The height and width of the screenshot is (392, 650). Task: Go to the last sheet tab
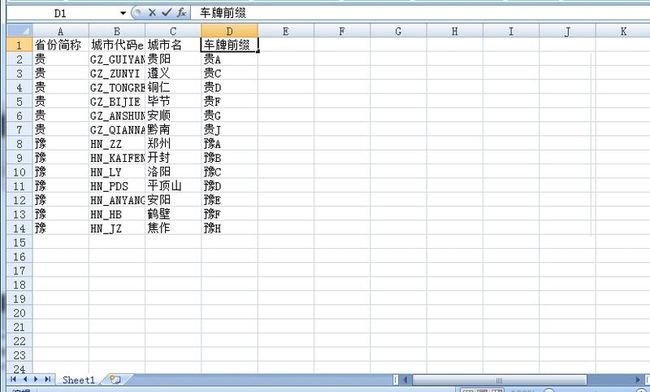(x=47, y=379)
